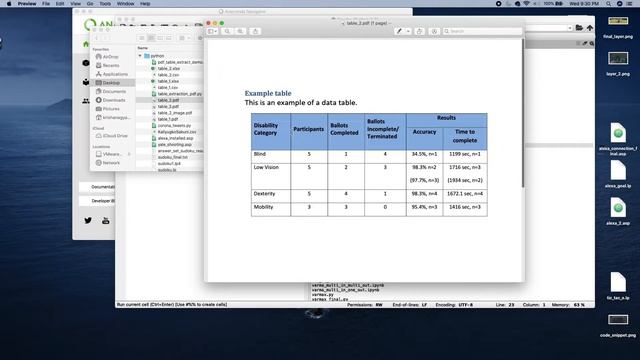640x360 pixels.
Task: Open the Window menu
Action: click(x=126, y=4)
